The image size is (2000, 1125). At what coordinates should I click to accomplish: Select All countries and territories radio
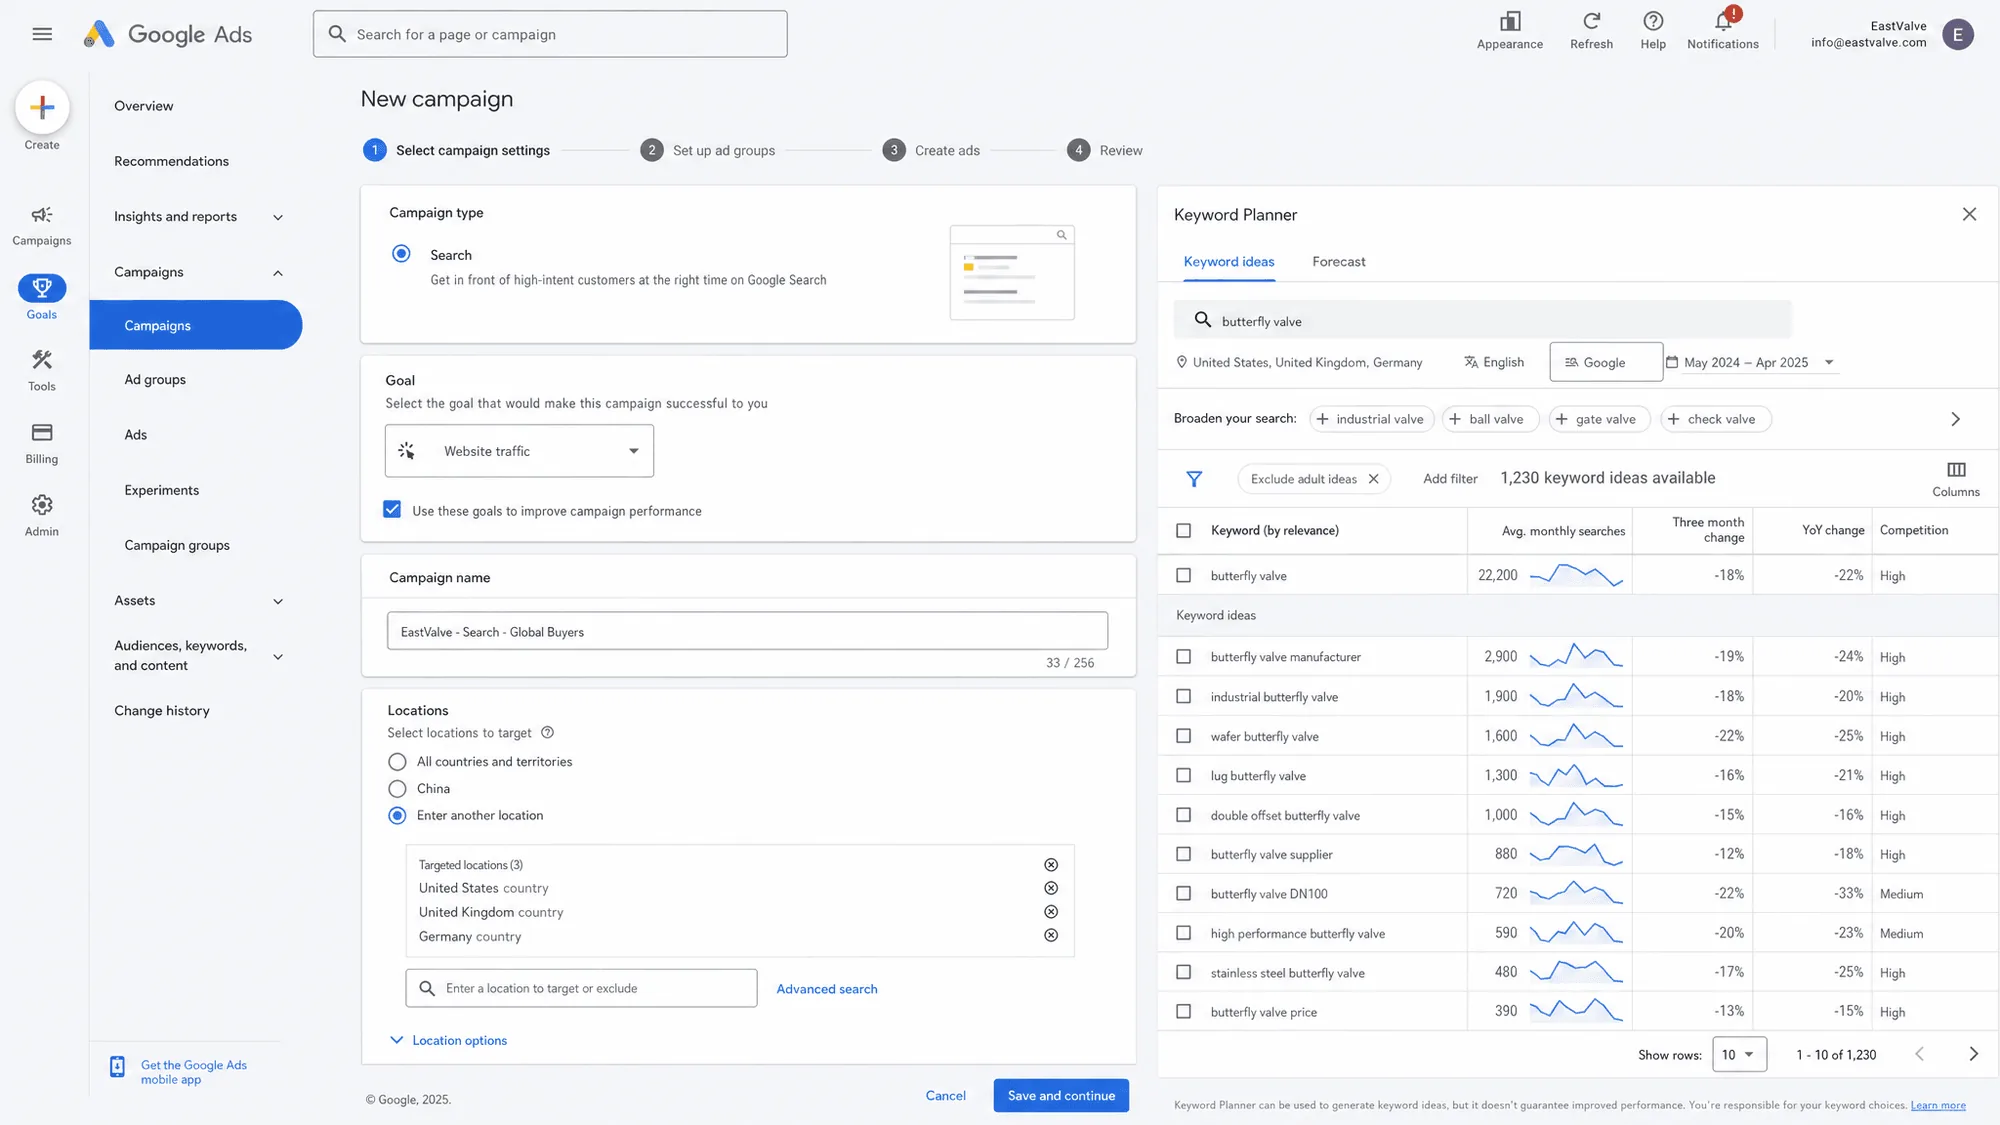pos(397,762)
